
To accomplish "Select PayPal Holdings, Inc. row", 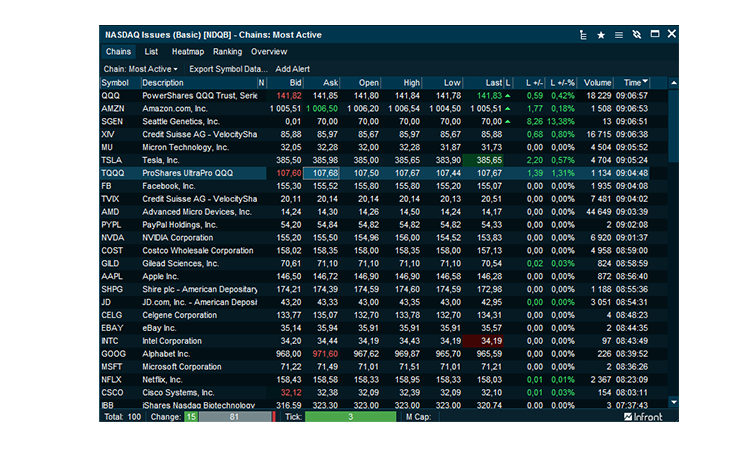I will 374,225.
